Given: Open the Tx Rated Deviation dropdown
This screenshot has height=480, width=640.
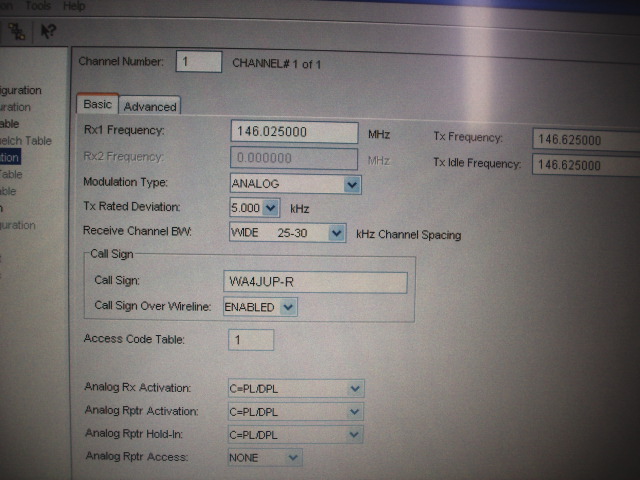Looking at the screenshot, I should click(271, 208).
